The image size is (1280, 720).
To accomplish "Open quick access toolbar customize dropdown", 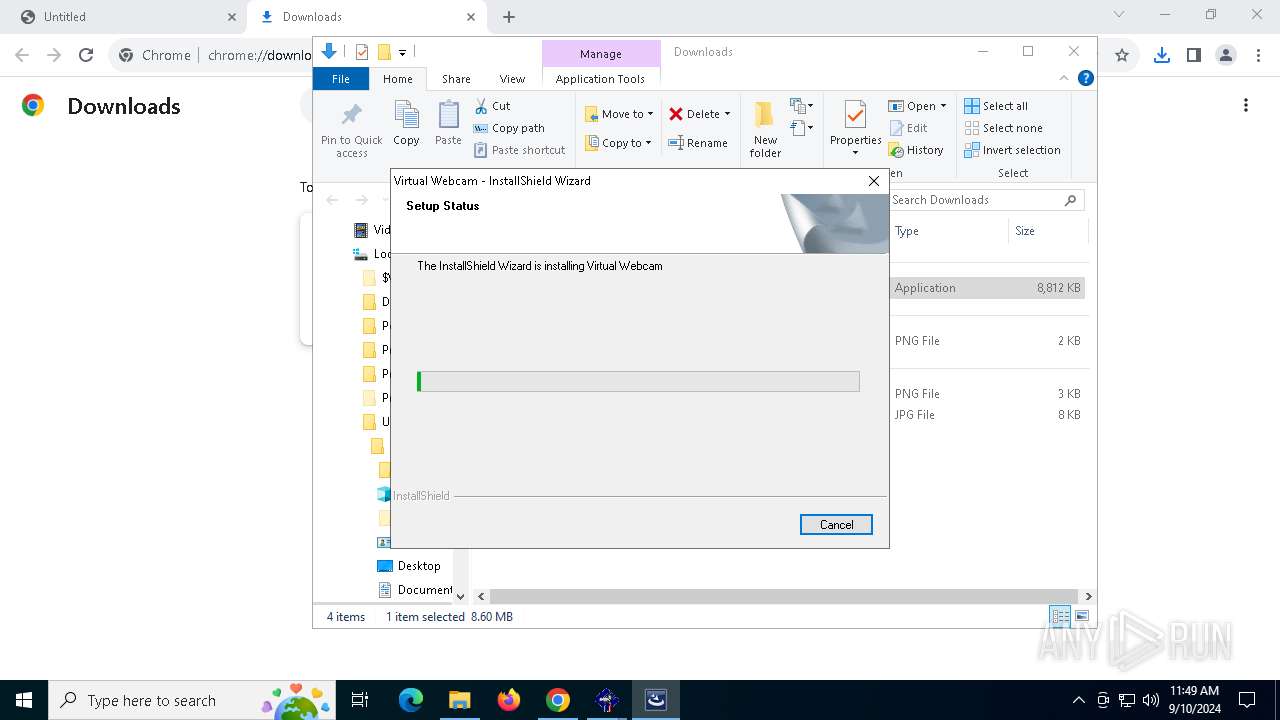I will click(402, 52).
